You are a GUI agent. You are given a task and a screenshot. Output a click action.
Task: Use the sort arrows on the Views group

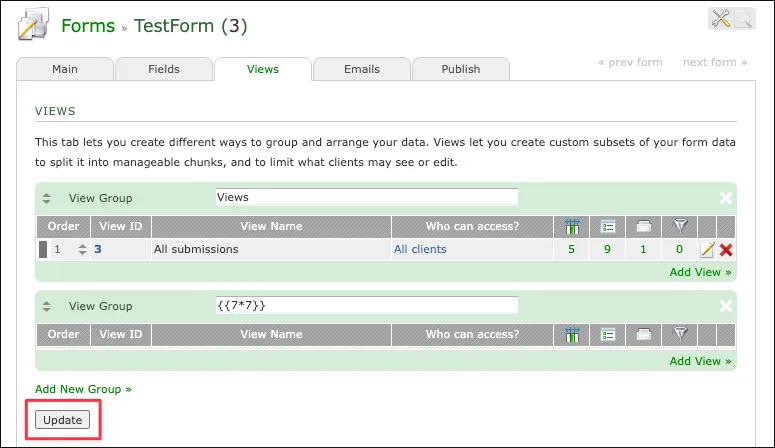(x=46, y=198)
